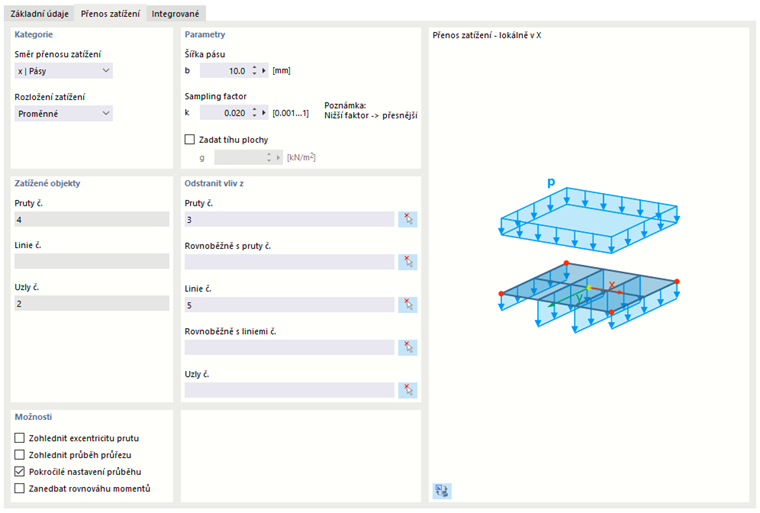Switch to Základní údaje tab
This screenshot has height=513, width=760.
pyautogui.click(x=41, y=14)
